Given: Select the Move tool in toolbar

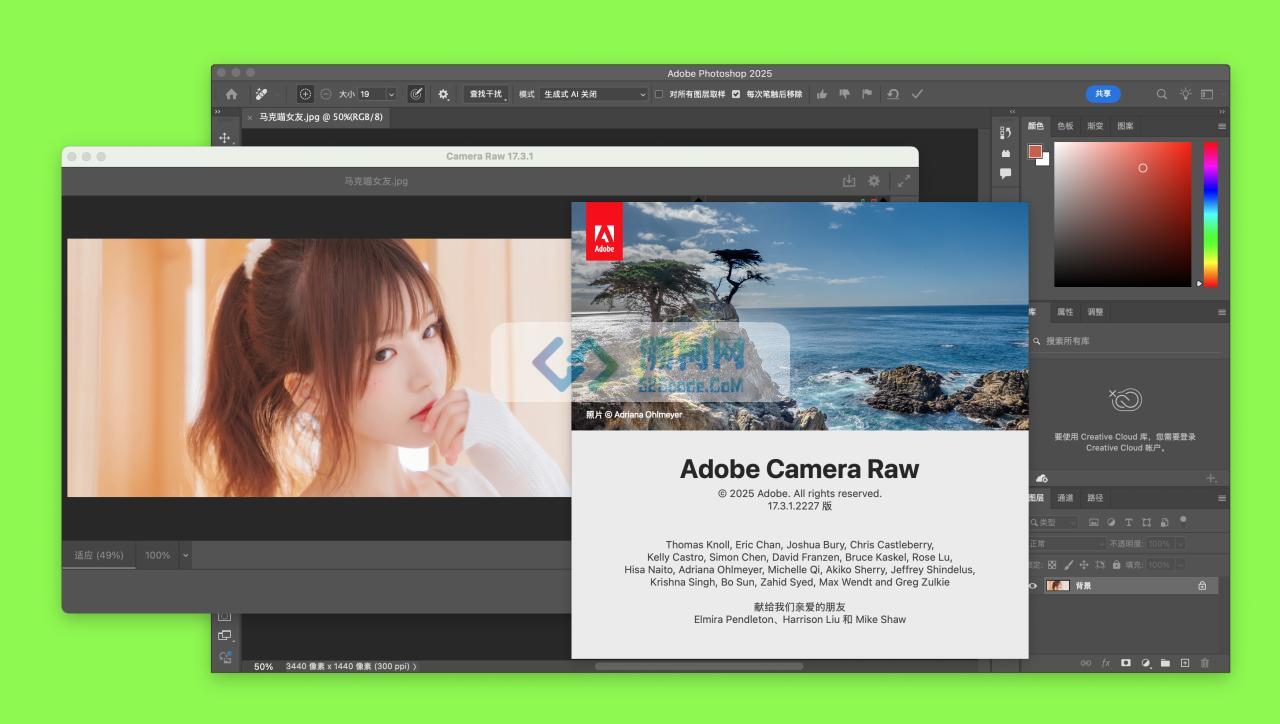Looking at the screenshot, I should 225,138.
